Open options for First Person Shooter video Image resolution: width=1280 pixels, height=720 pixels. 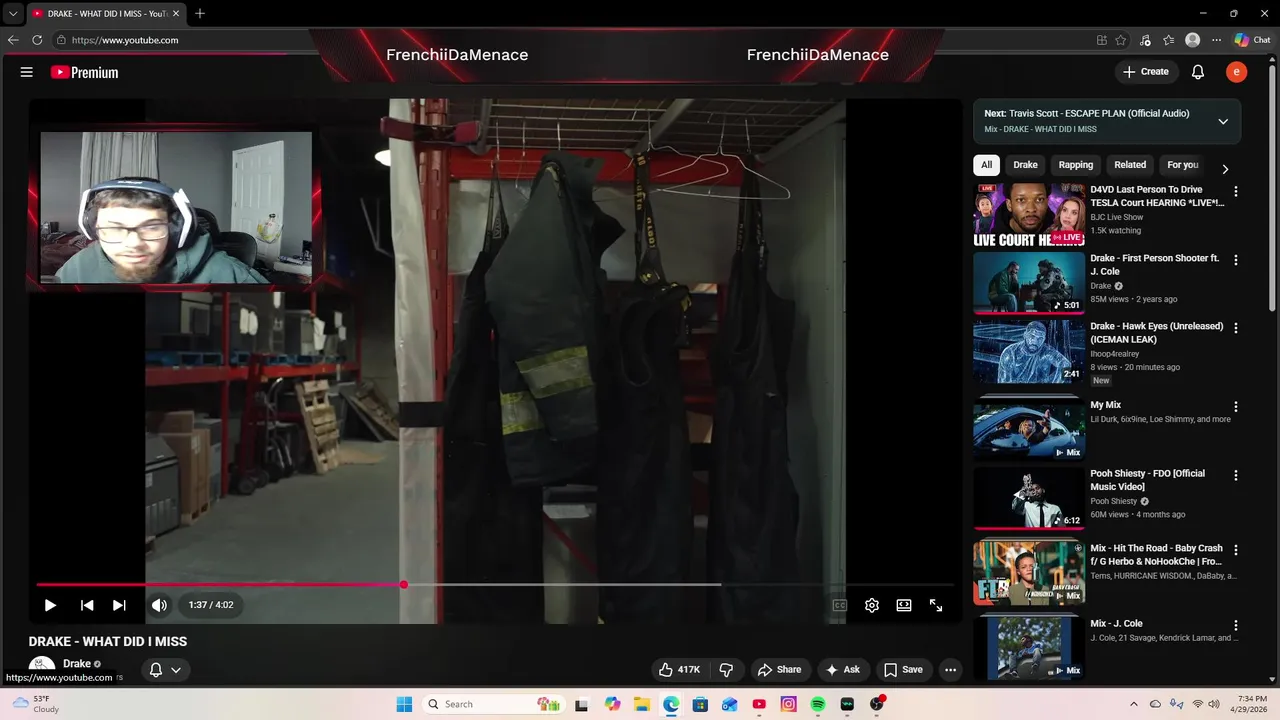coord(1236,260)
